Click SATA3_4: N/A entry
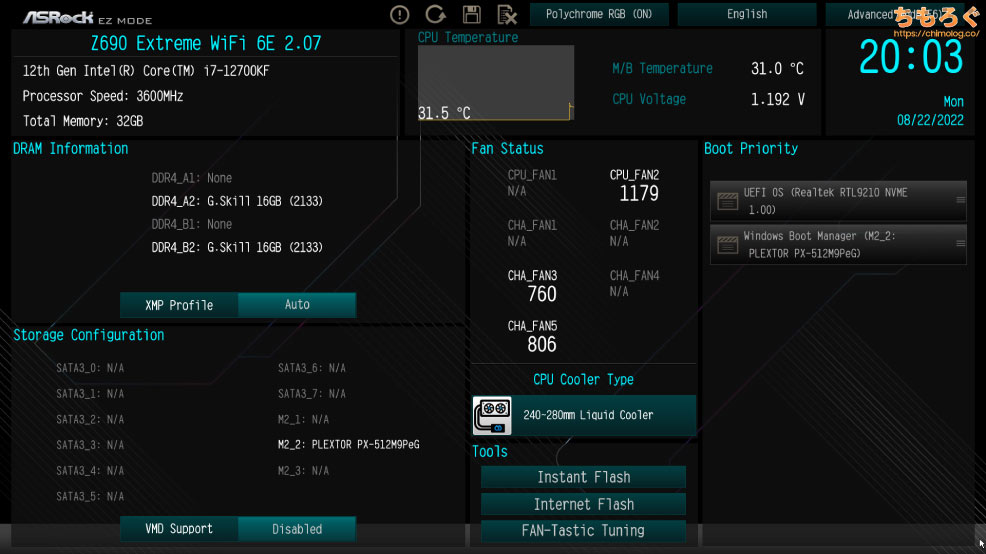Screen dimensions: 986x554 pos(90,471)
